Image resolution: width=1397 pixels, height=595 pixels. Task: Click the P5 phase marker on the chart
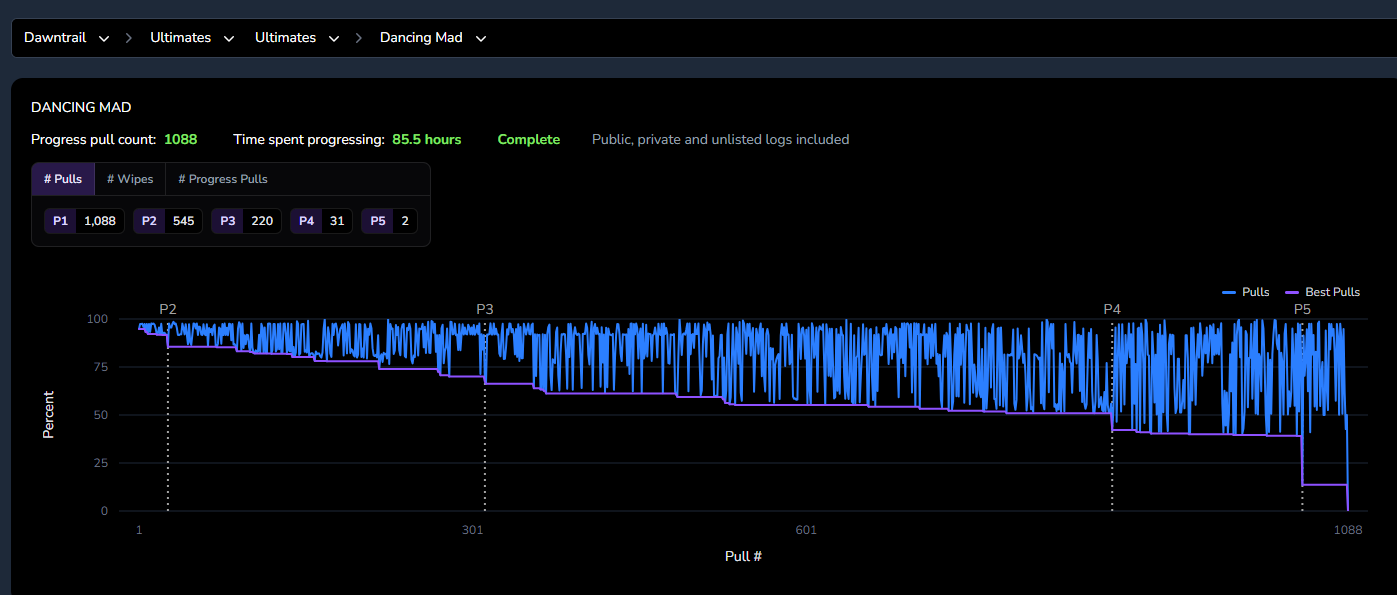[x=1302, y=309]
